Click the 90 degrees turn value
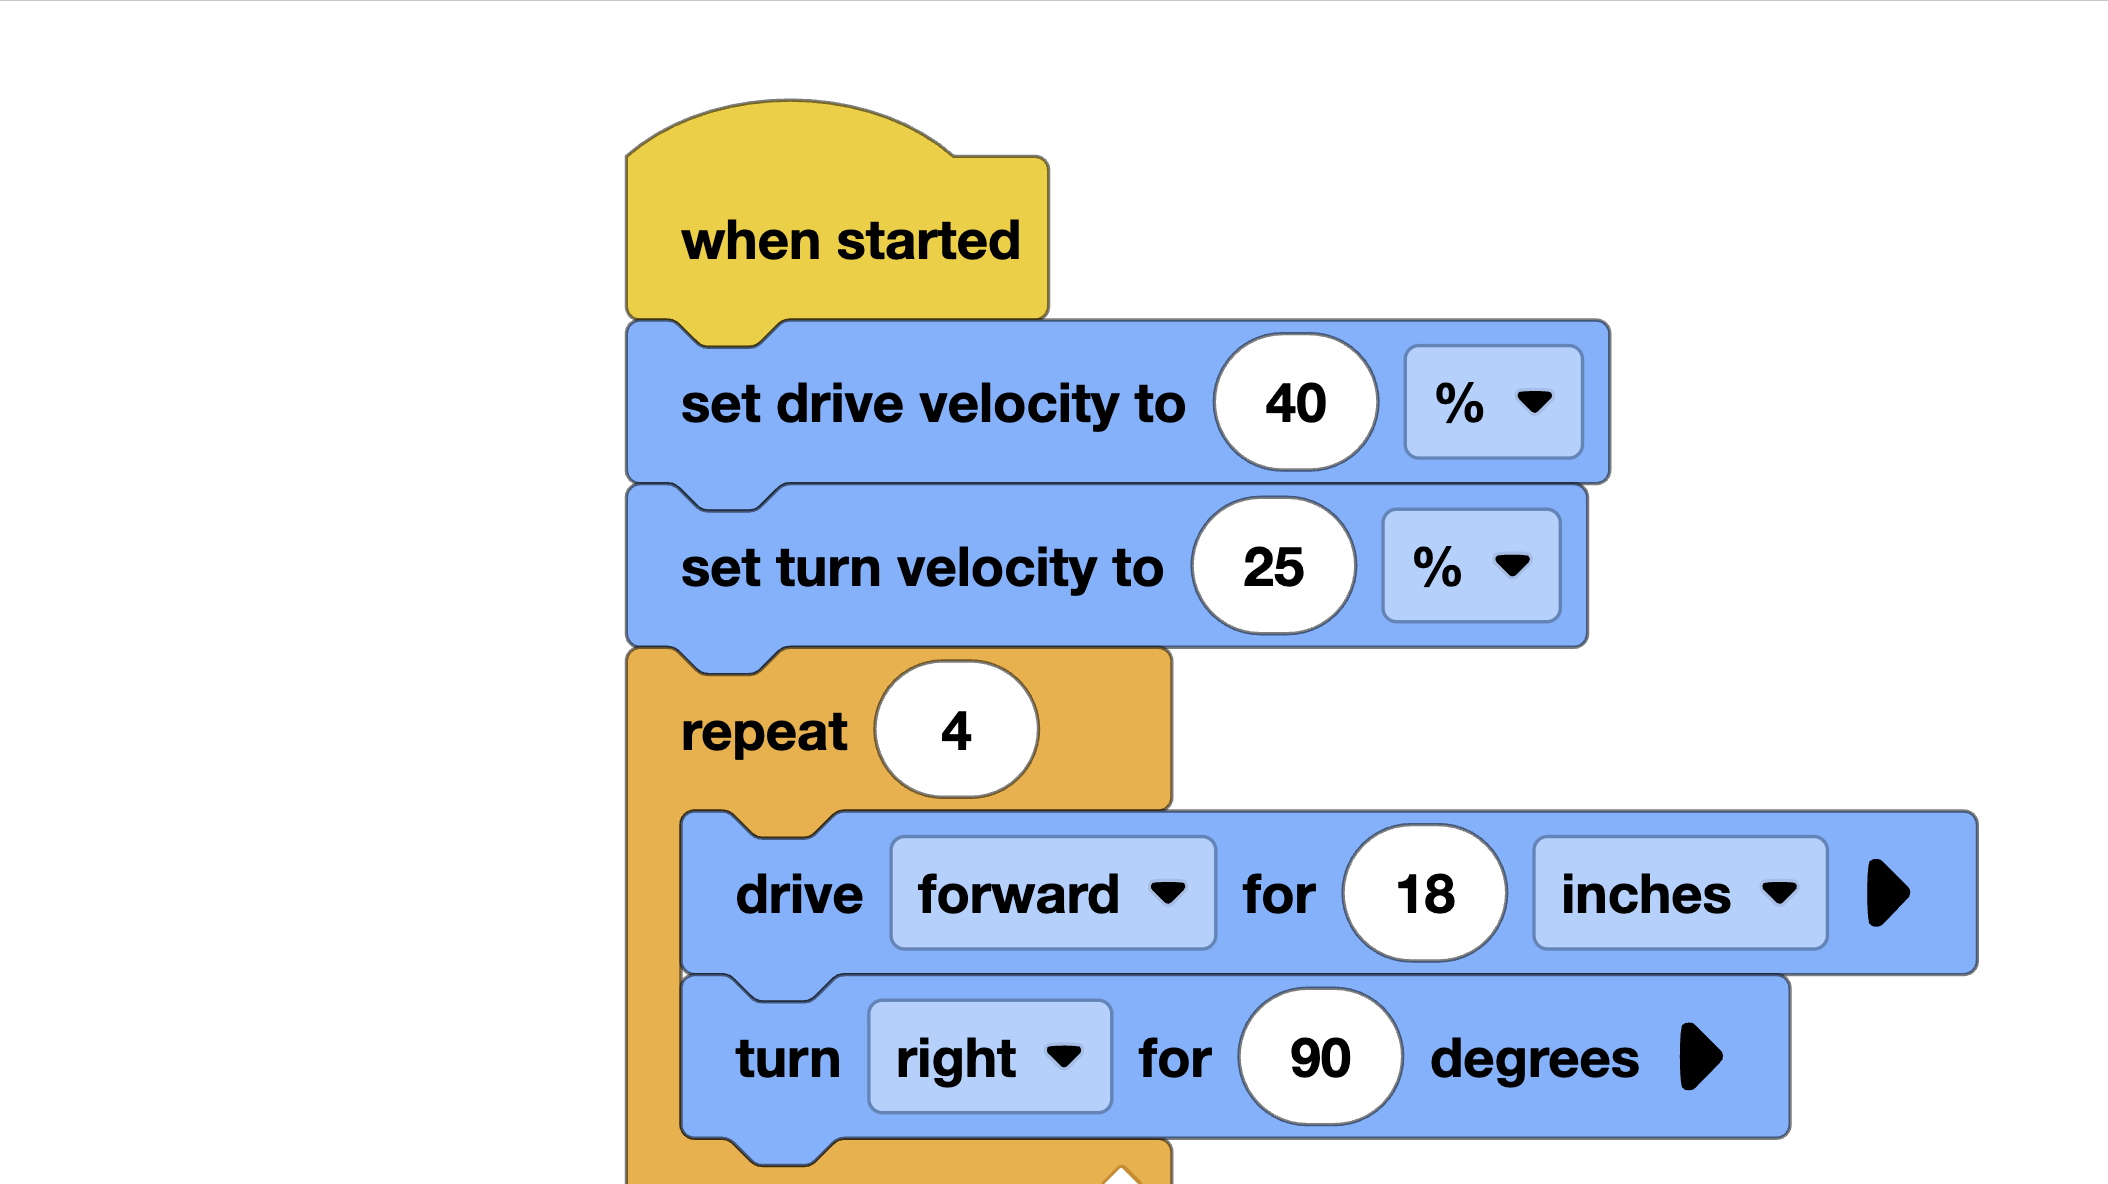2108x1184 pixels. click(1319, 1057)
